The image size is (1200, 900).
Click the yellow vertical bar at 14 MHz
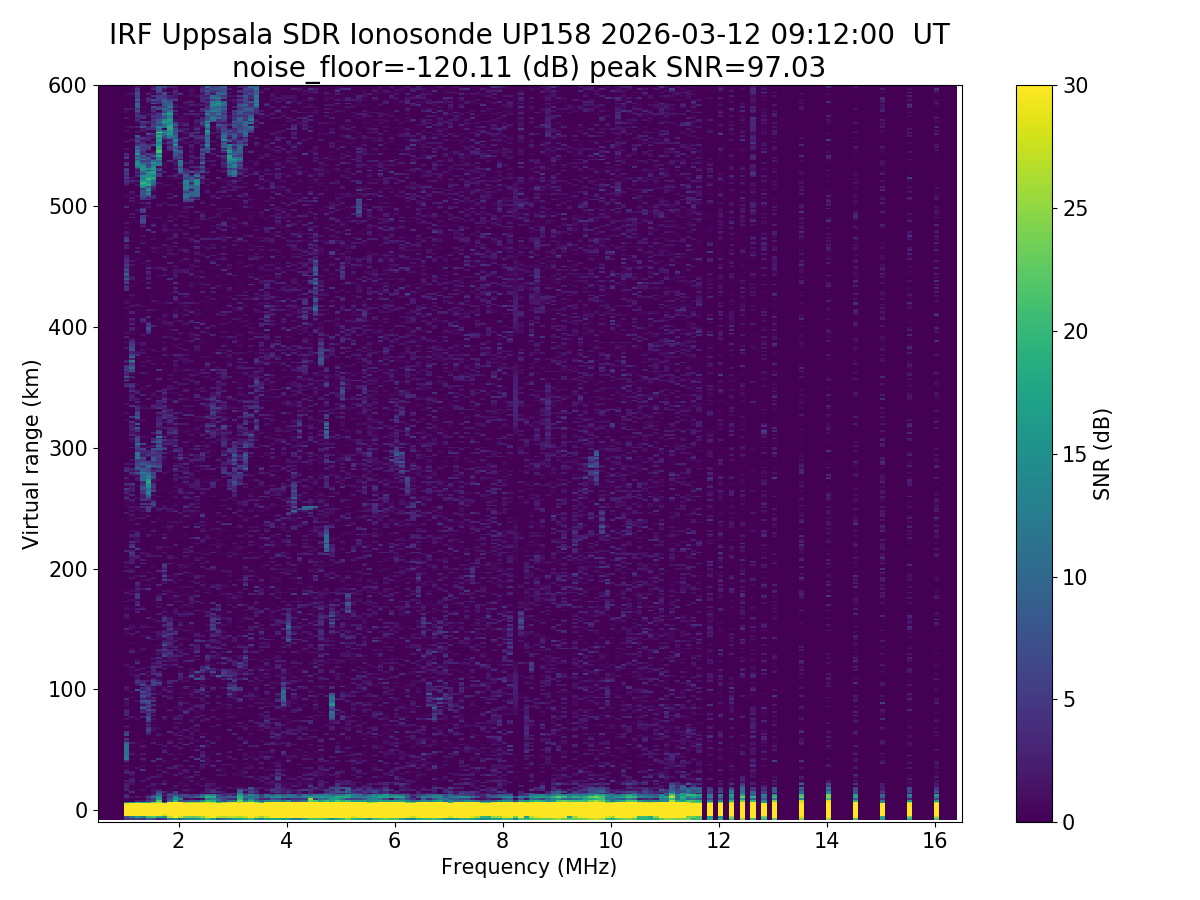tap(828, 807)
